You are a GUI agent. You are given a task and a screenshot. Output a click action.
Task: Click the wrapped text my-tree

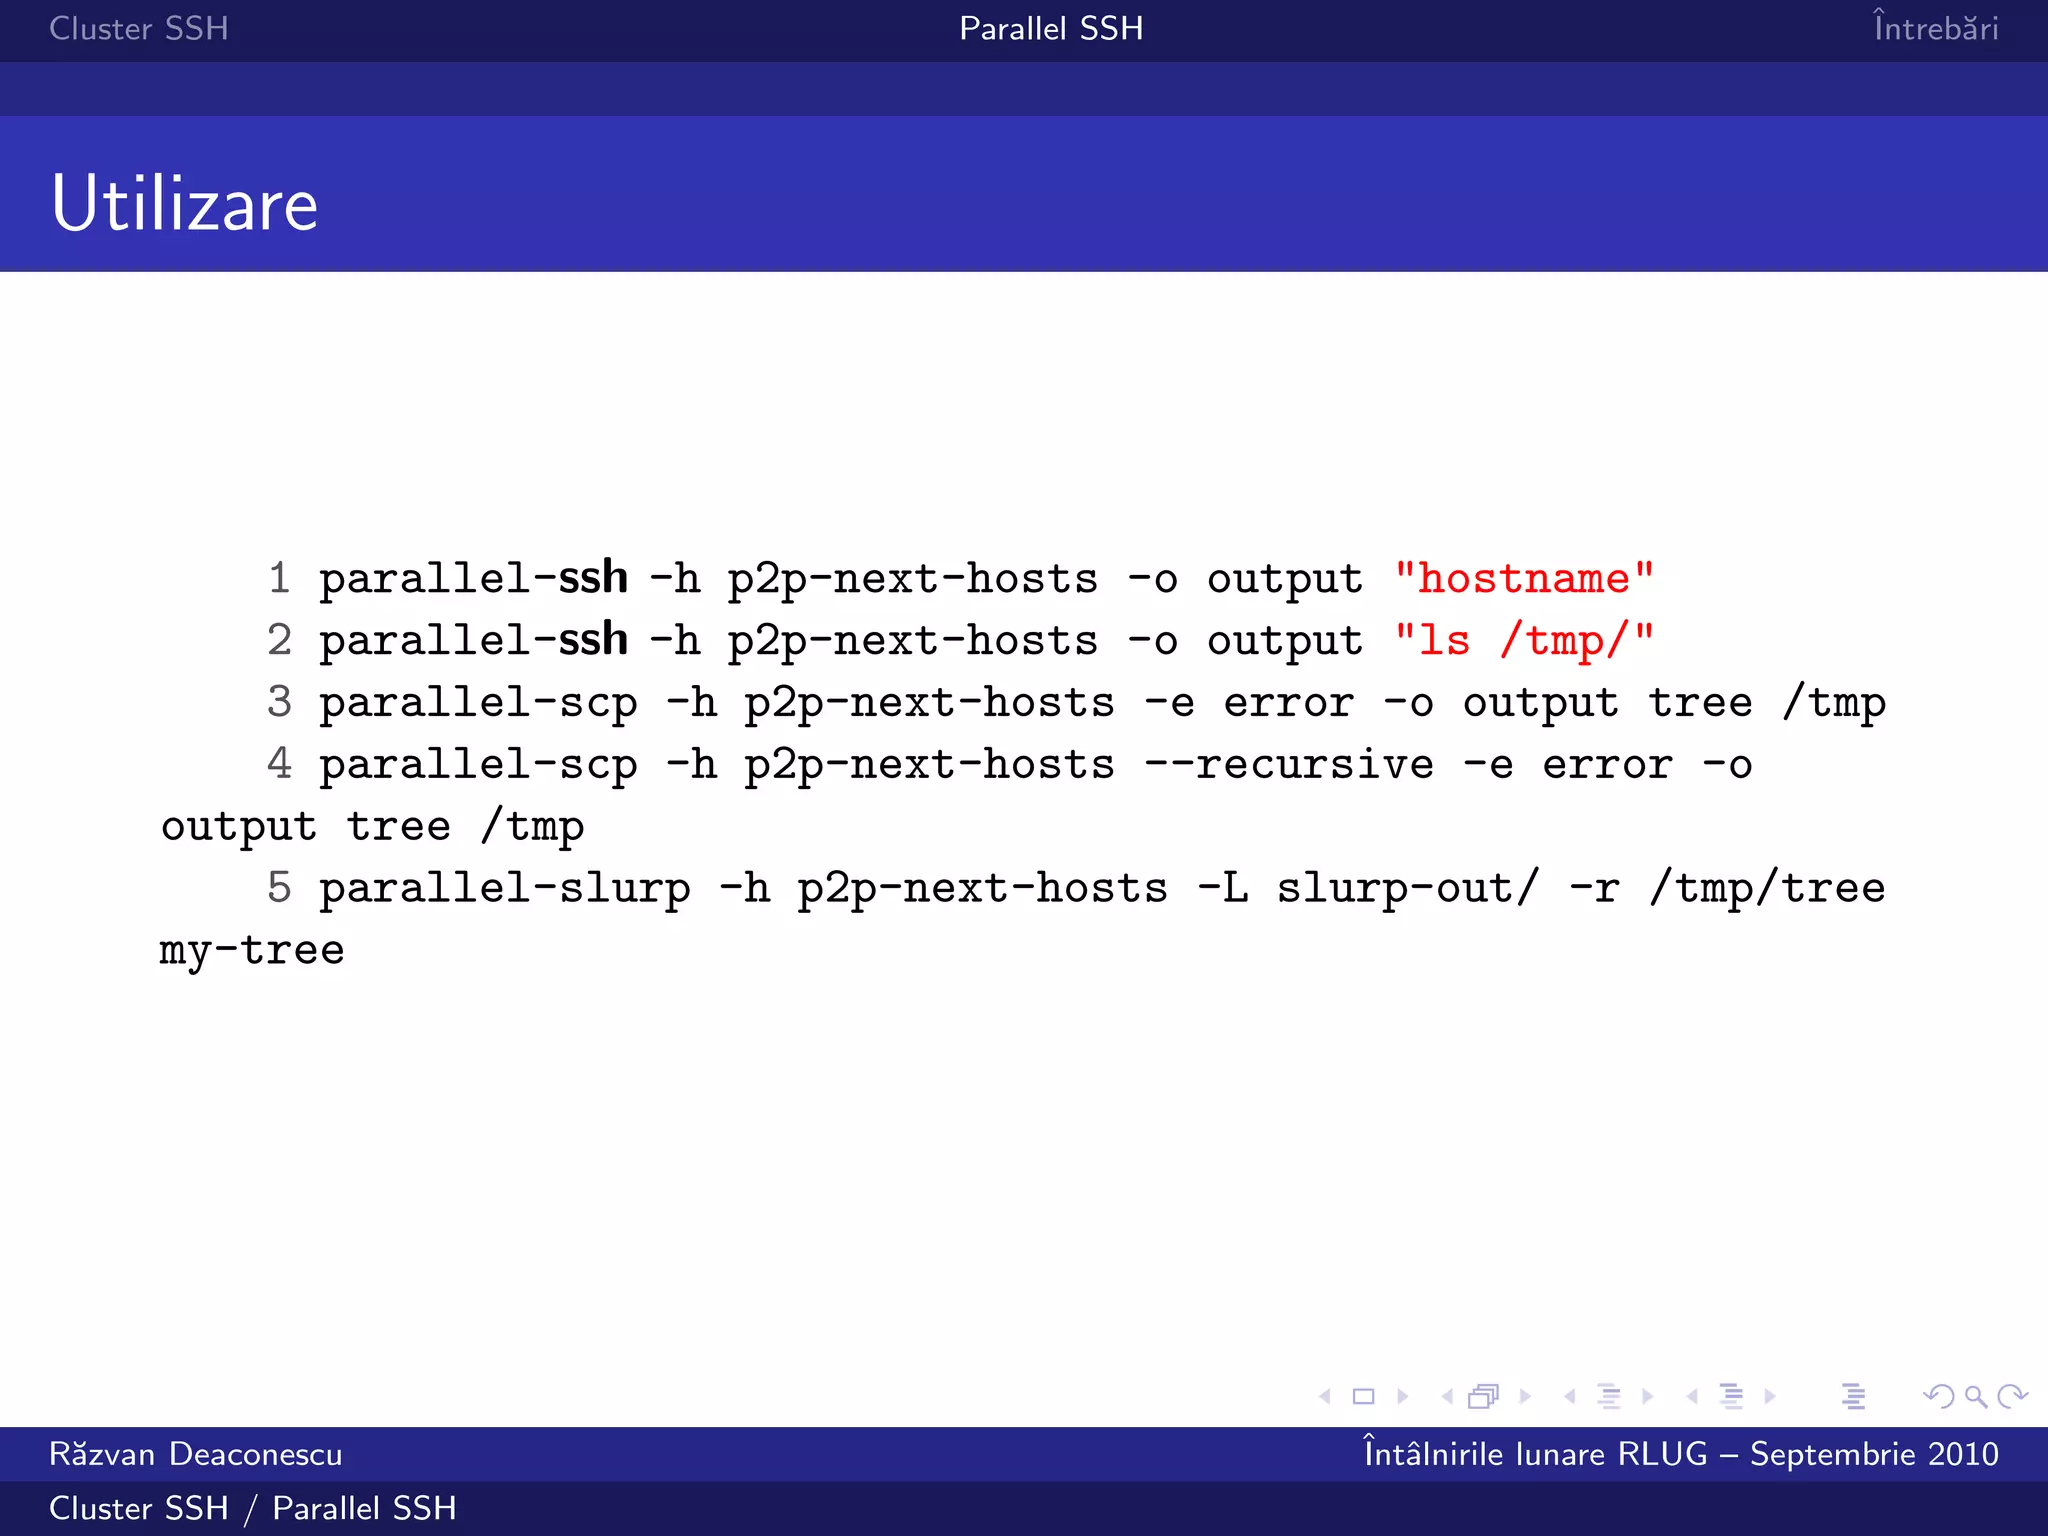252,950
